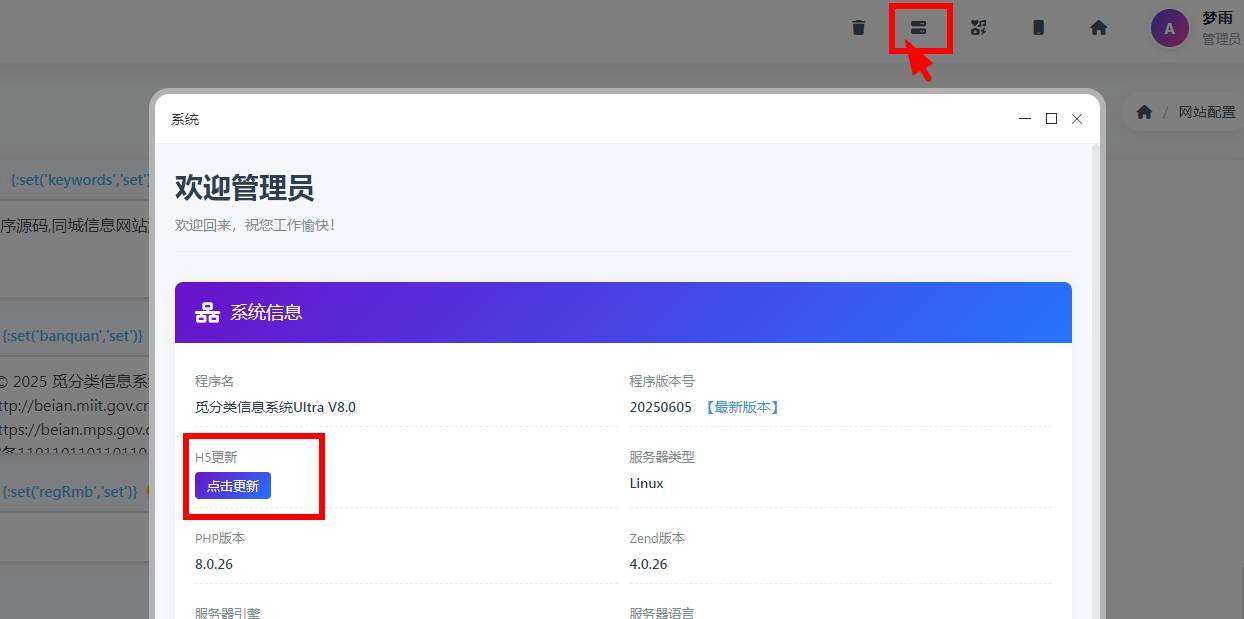Close the 系统 dialog
1244x619 pixels.
click(x=1077, y=119)
